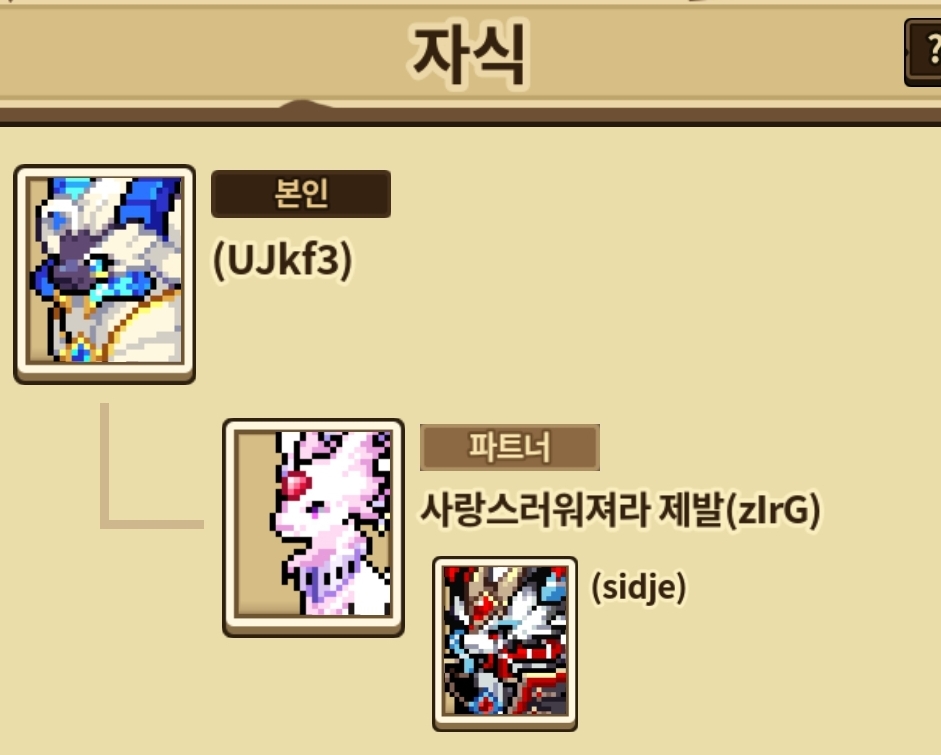This screenshot has height=755, width=941.
Task: Select the 사랑스러워져라 제발(zIrG) partner name
Action: coord(621,510)
